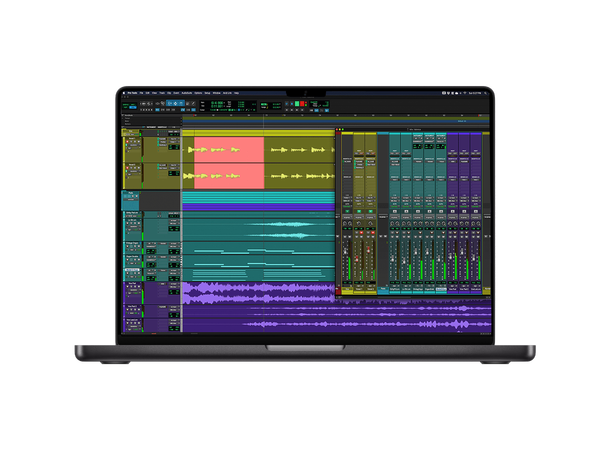Open the Setup menu

pos(207,93)
